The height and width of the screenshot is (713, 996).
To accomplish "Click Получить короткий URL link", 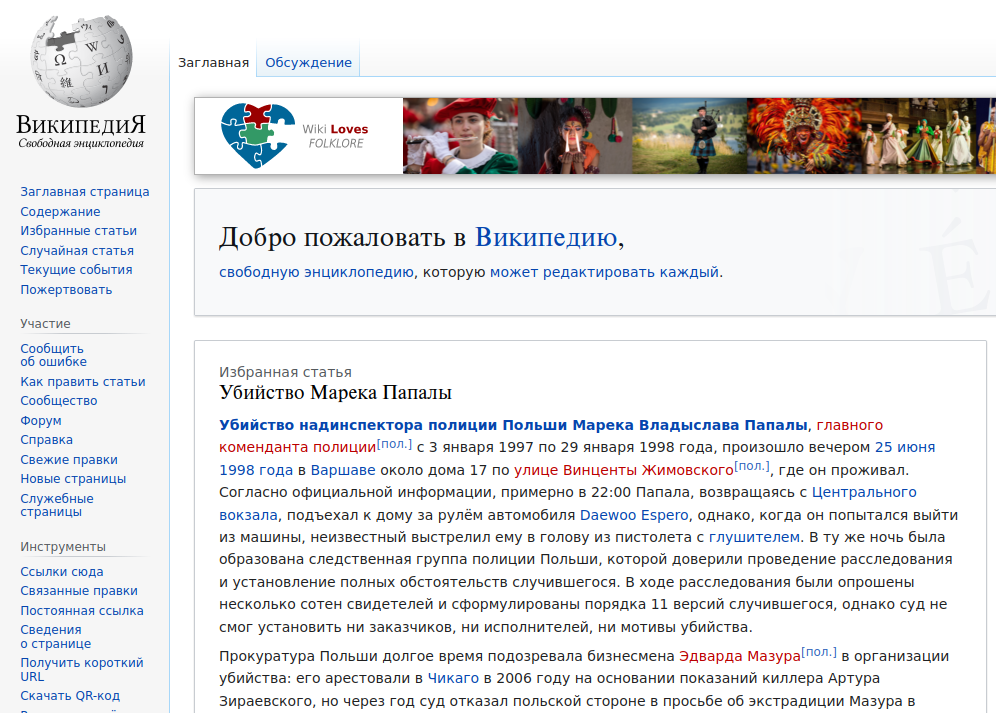I will click(x=82, y=669).
